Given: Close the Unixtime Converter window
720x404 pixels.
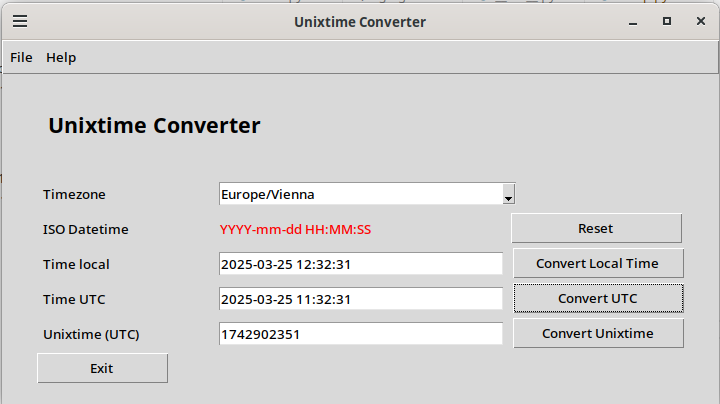Looking at the screenshot, I should click(x=701, y=21).
